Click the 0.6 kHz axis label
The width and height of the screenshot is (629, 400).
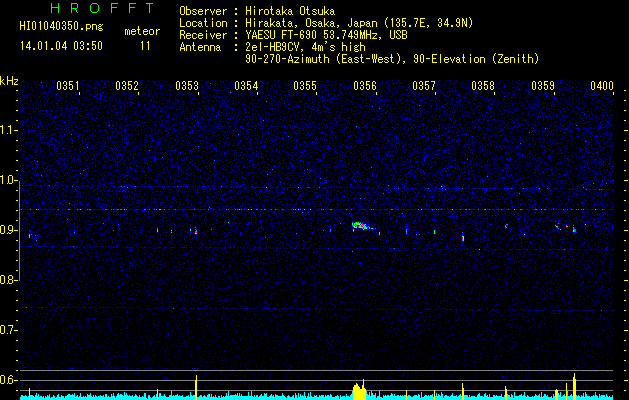click(8, 380)
